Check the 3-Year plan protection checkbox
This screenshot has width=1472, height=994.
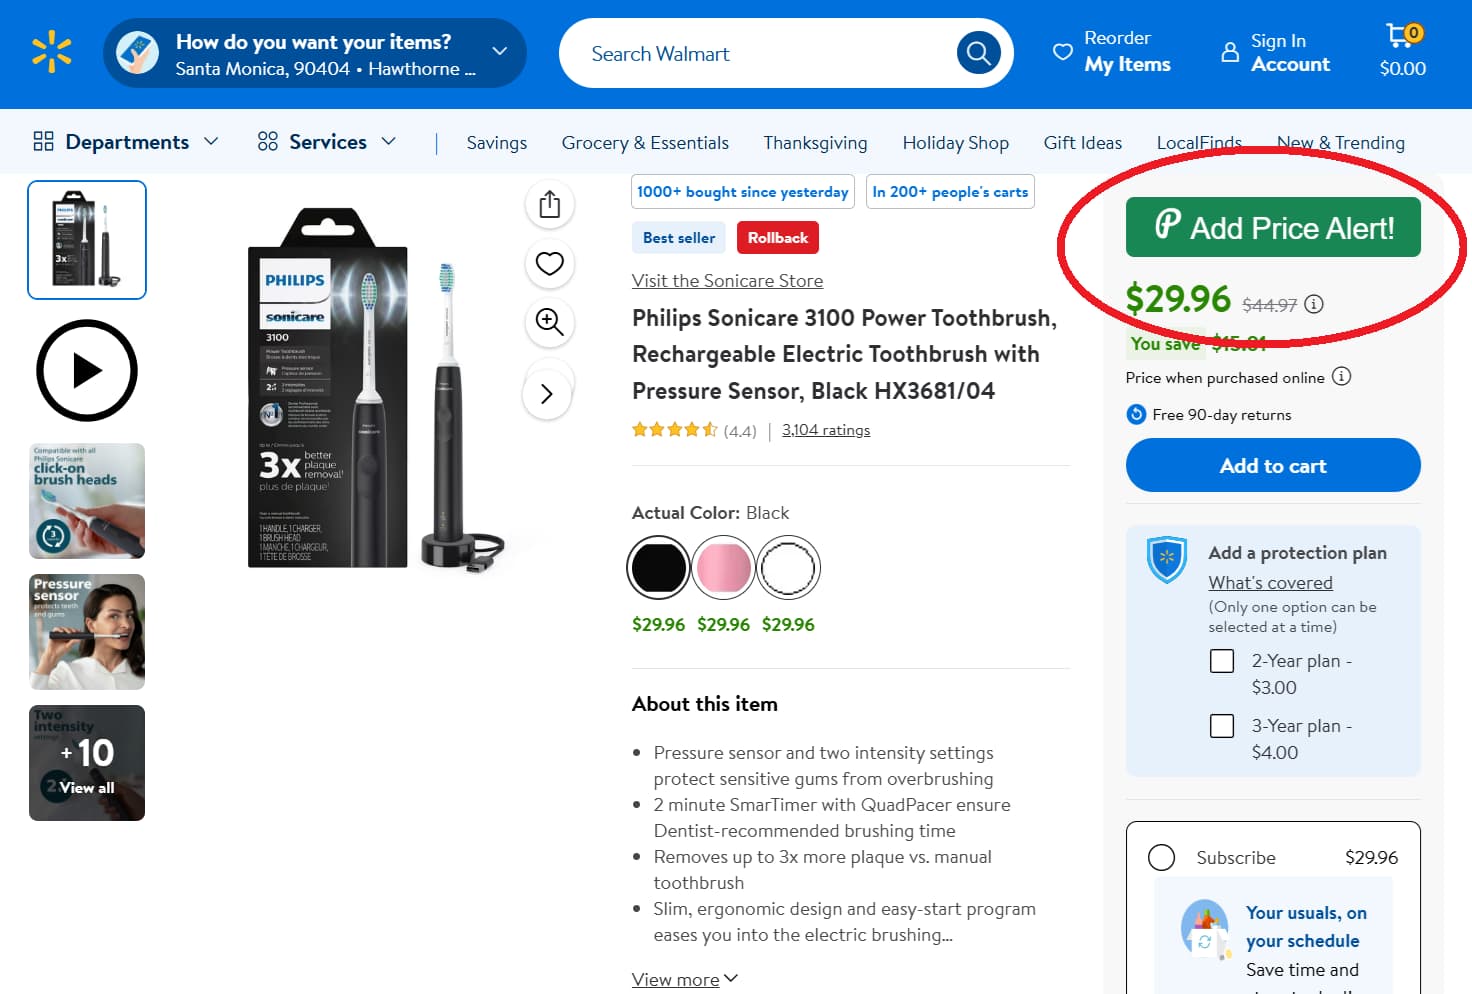1222,725
